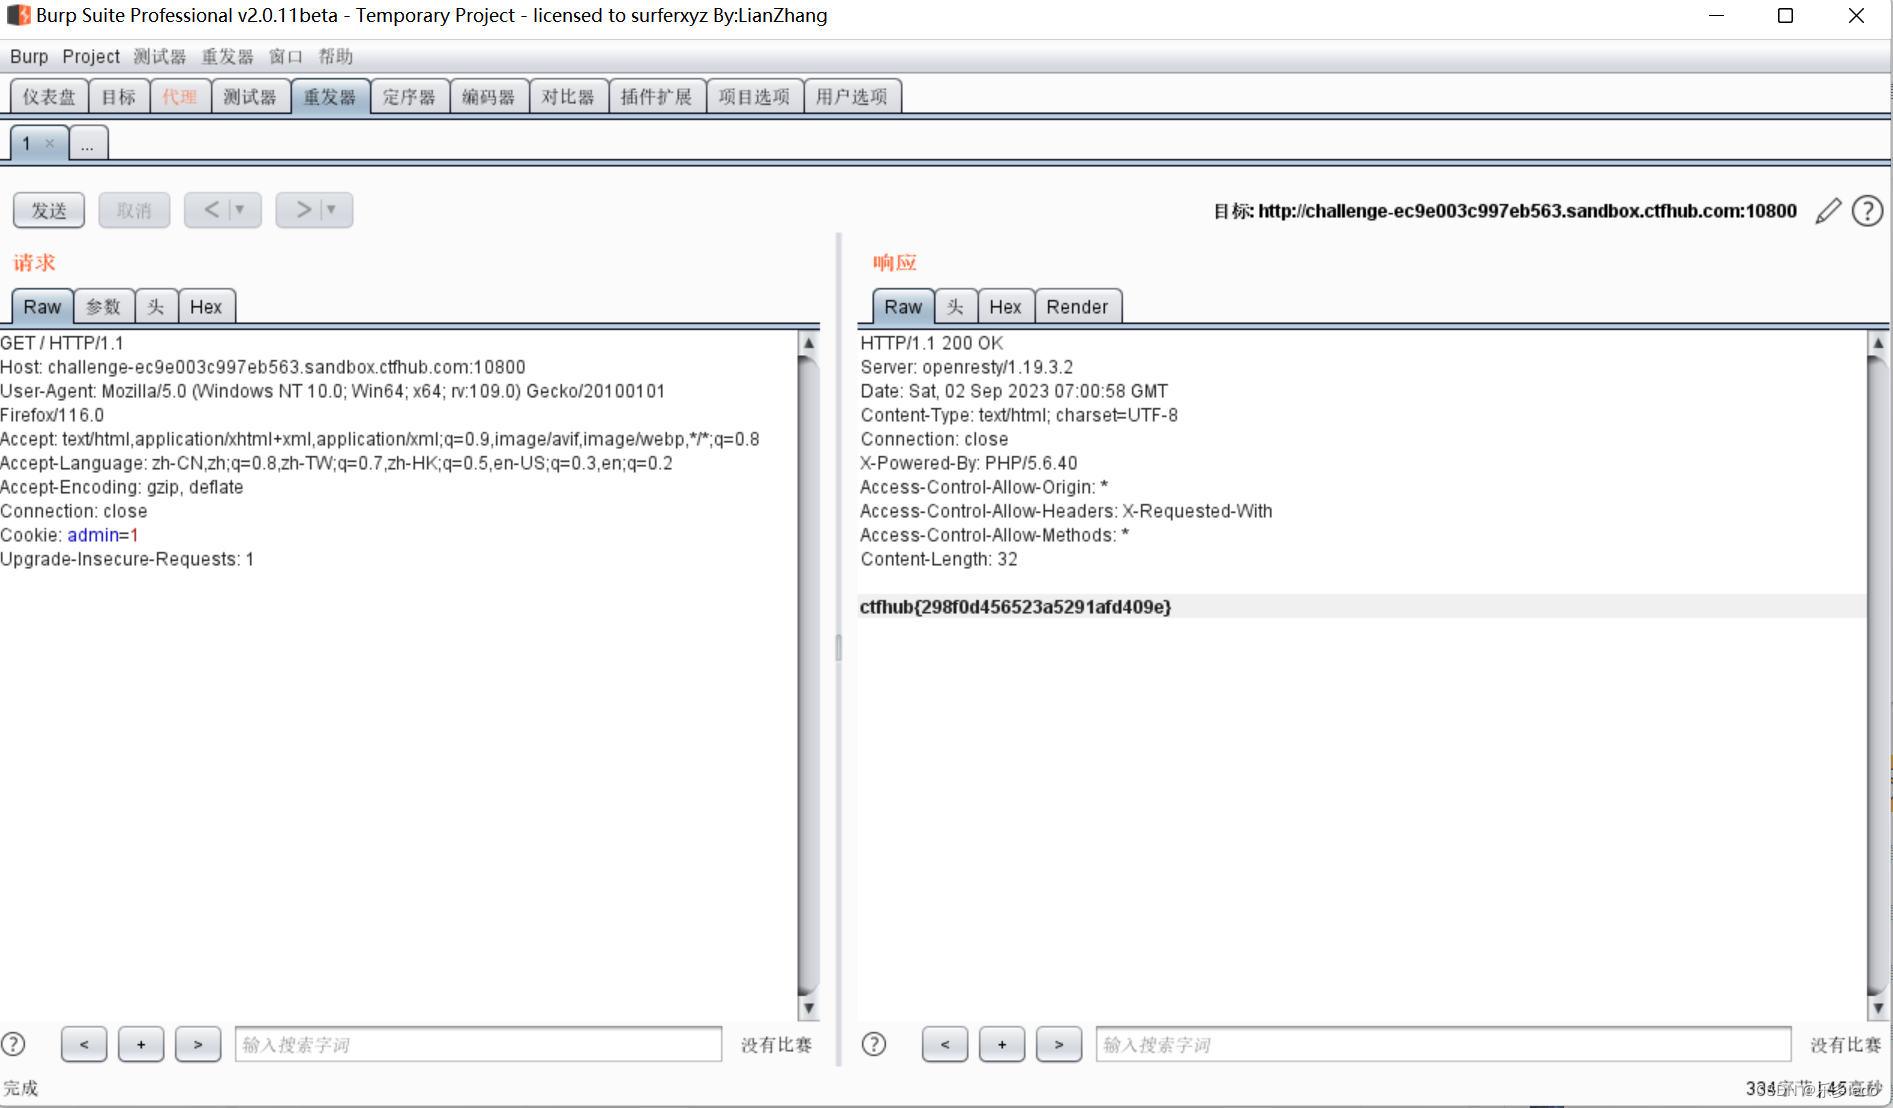Click request search add + button
Image resolution: width=1893 pixels, height=1108 pixels.
coord(141,1044)
